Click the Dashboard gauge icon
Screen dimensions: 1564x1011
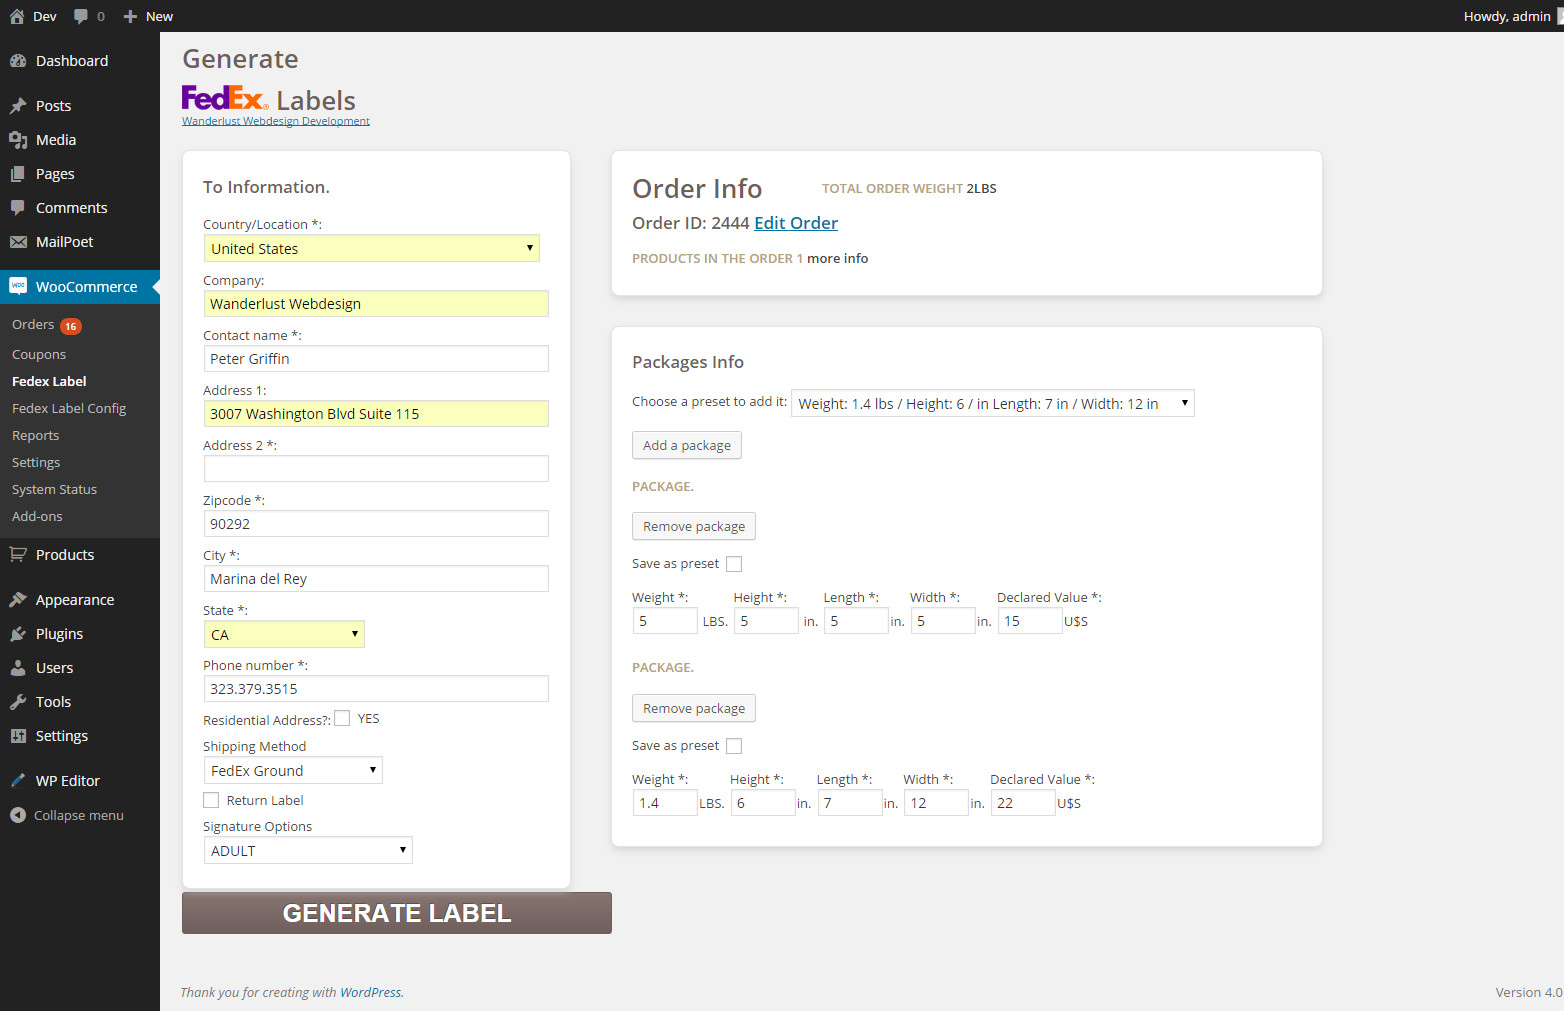pos(18,61)
